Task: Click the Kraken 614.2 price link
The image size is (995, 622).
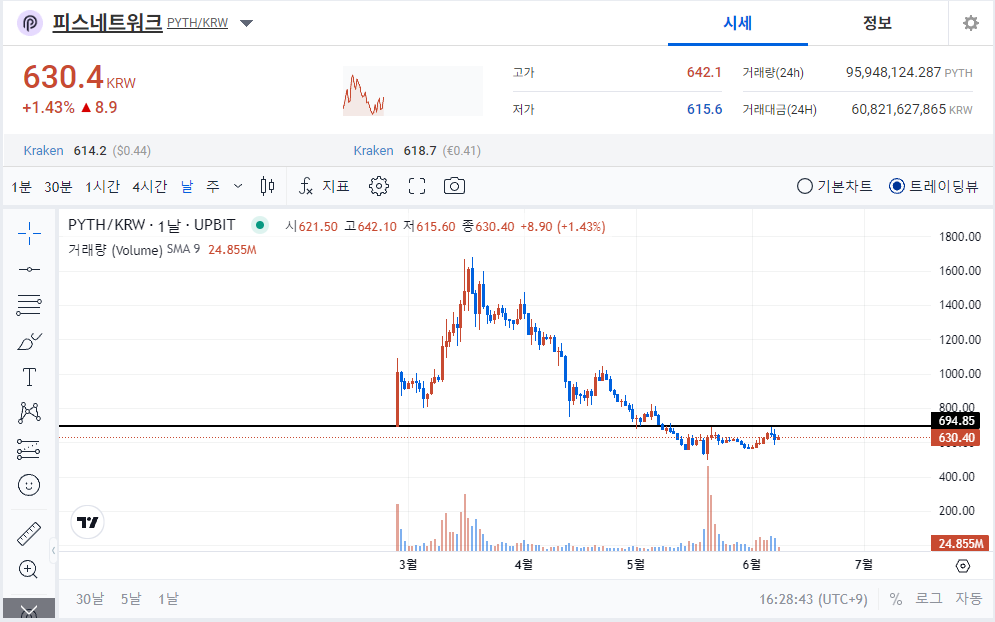Action: pos(64,150)
